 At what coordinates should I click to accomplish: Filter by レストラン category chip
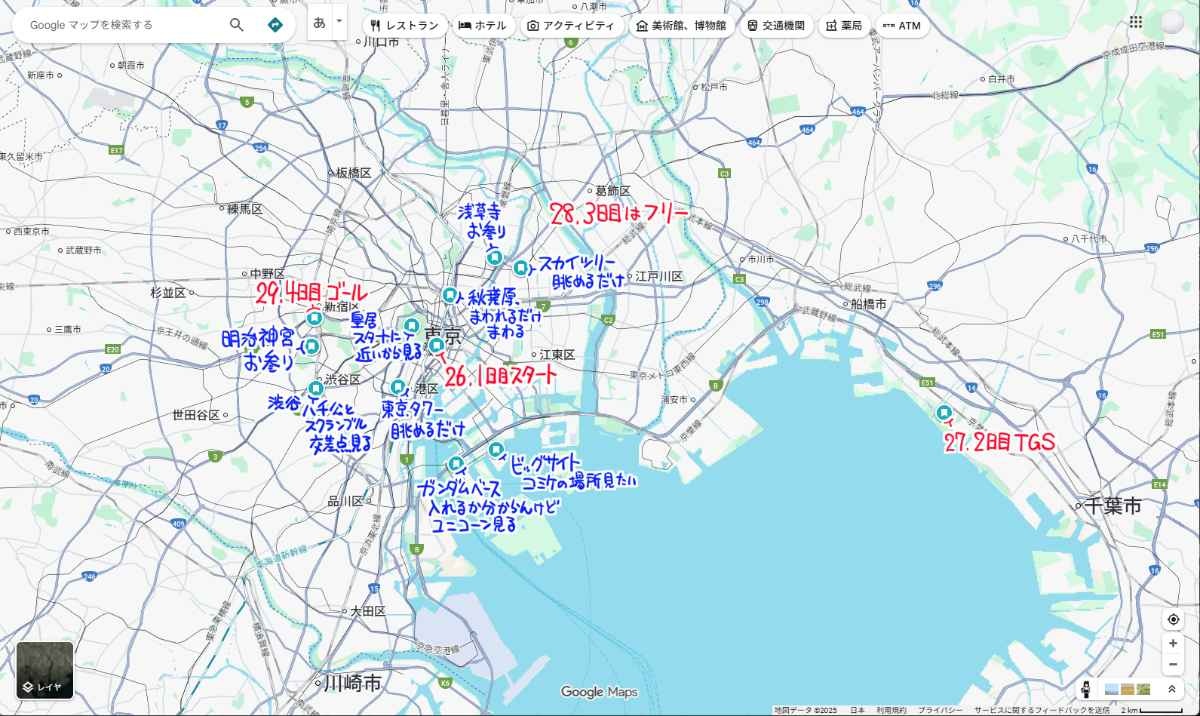404,26
